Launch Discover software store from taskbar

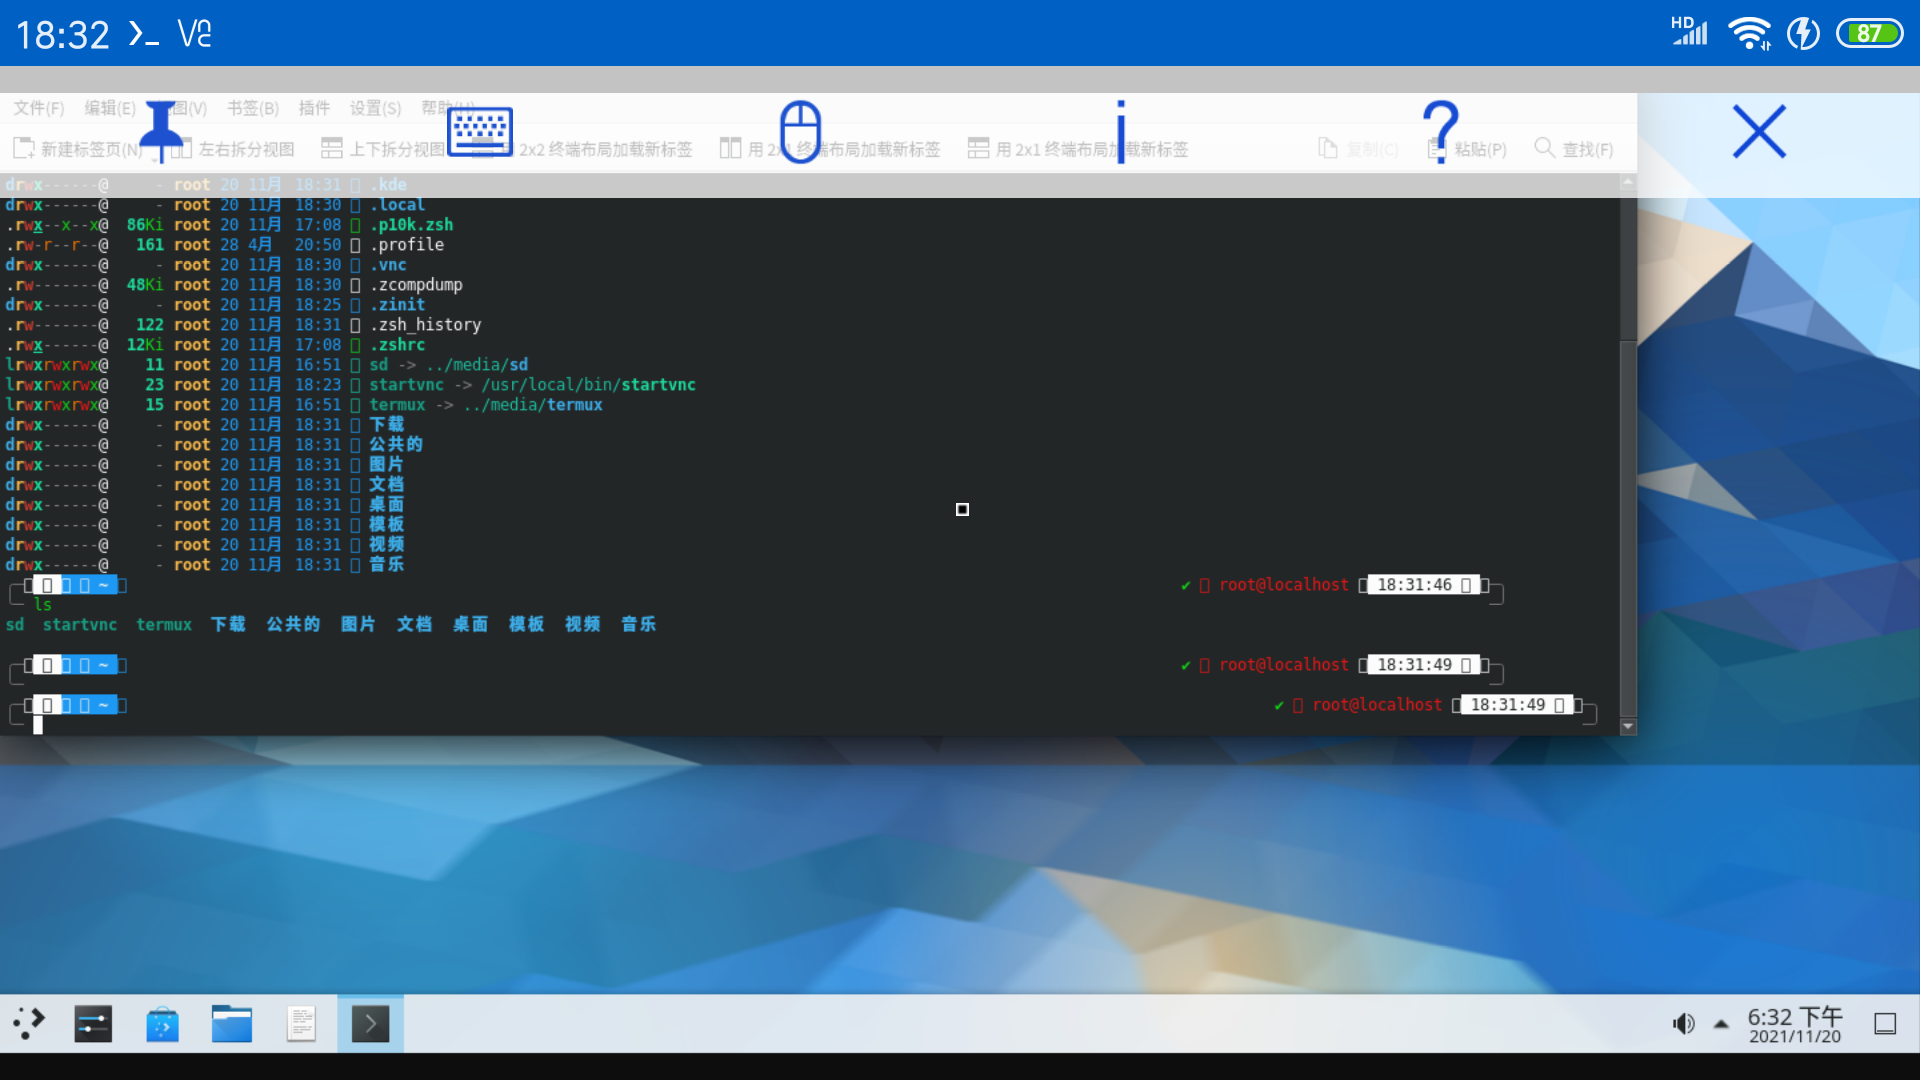pos(162,1023)
